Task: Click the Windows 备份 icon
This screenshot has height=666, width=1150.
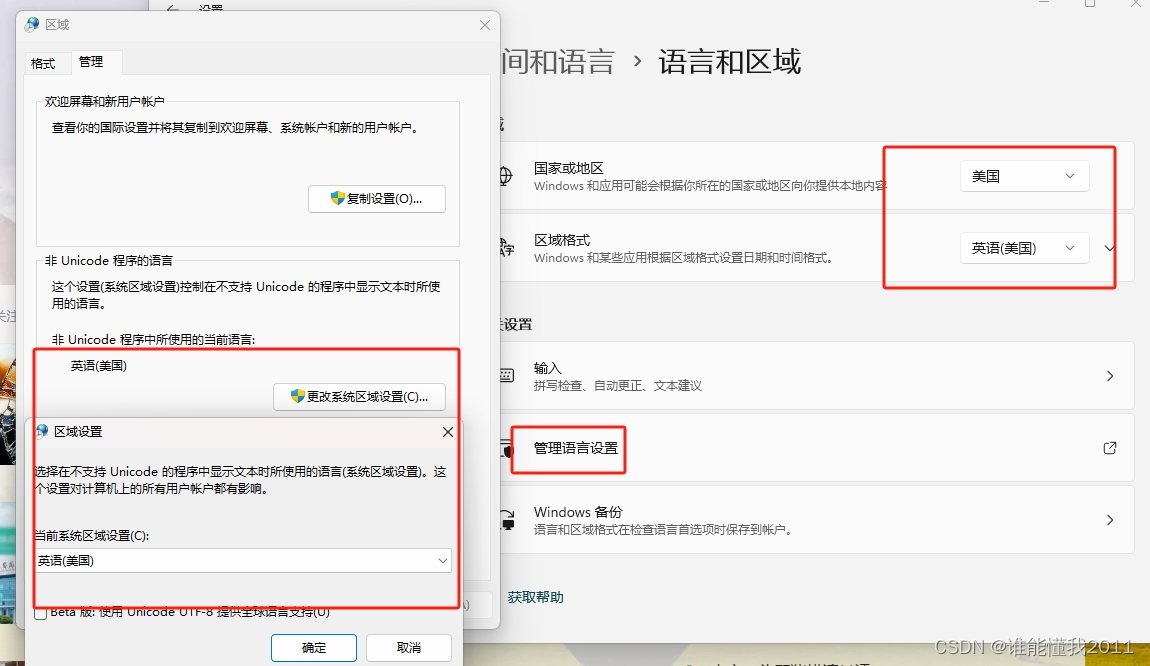Action: pyautogui.click(x=508, y=520)
